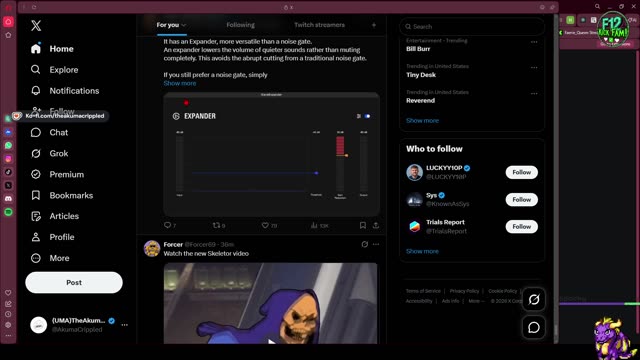
Task: Reply to the Expander post
Action: pyautogui.click(x=167, y=225)
